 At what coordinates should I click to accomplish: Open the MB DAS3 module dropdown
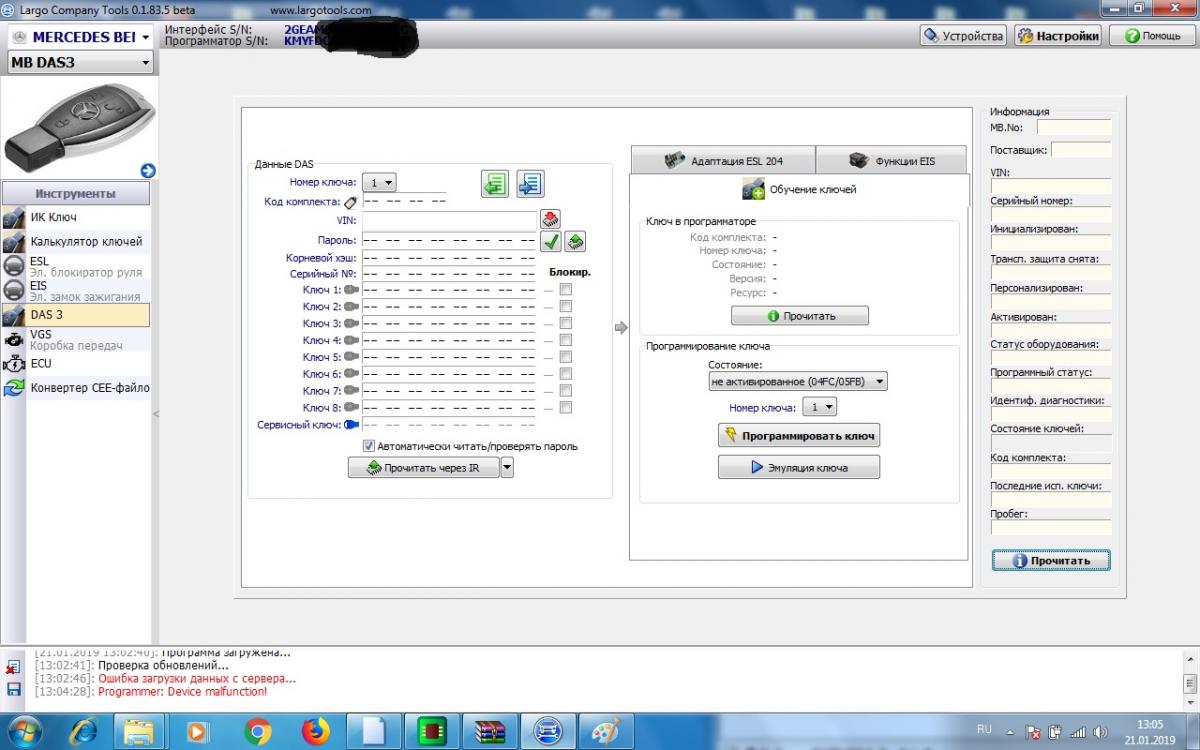(80, 62)
